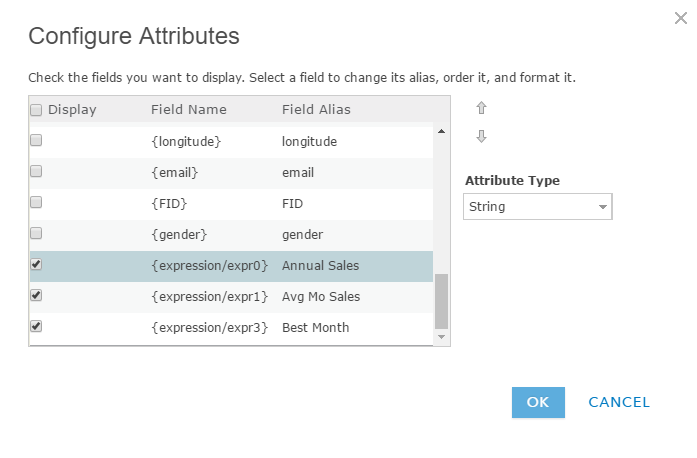This screenshot has width=697, height=458.
Task: Click the Field Alias column header
Action: click(316, 110)
